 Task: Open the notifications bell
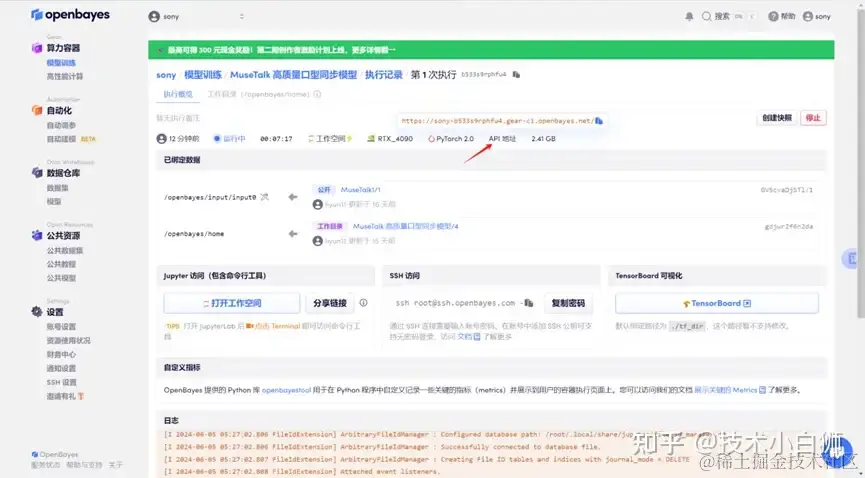tap(689, 17)
